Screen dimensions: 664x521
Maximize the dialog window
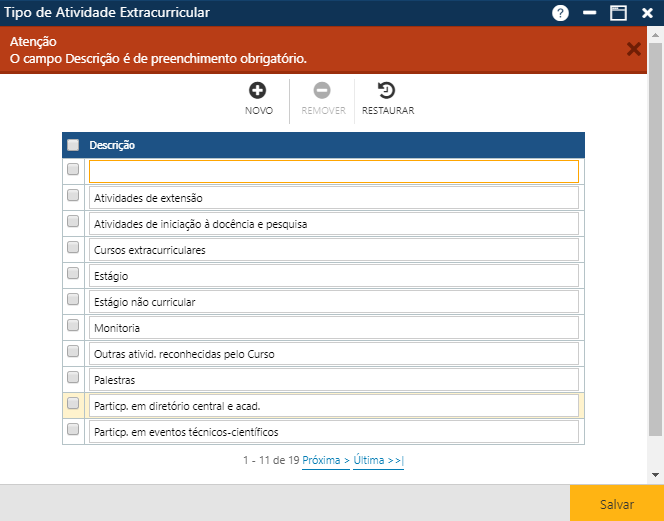point(618,13)
